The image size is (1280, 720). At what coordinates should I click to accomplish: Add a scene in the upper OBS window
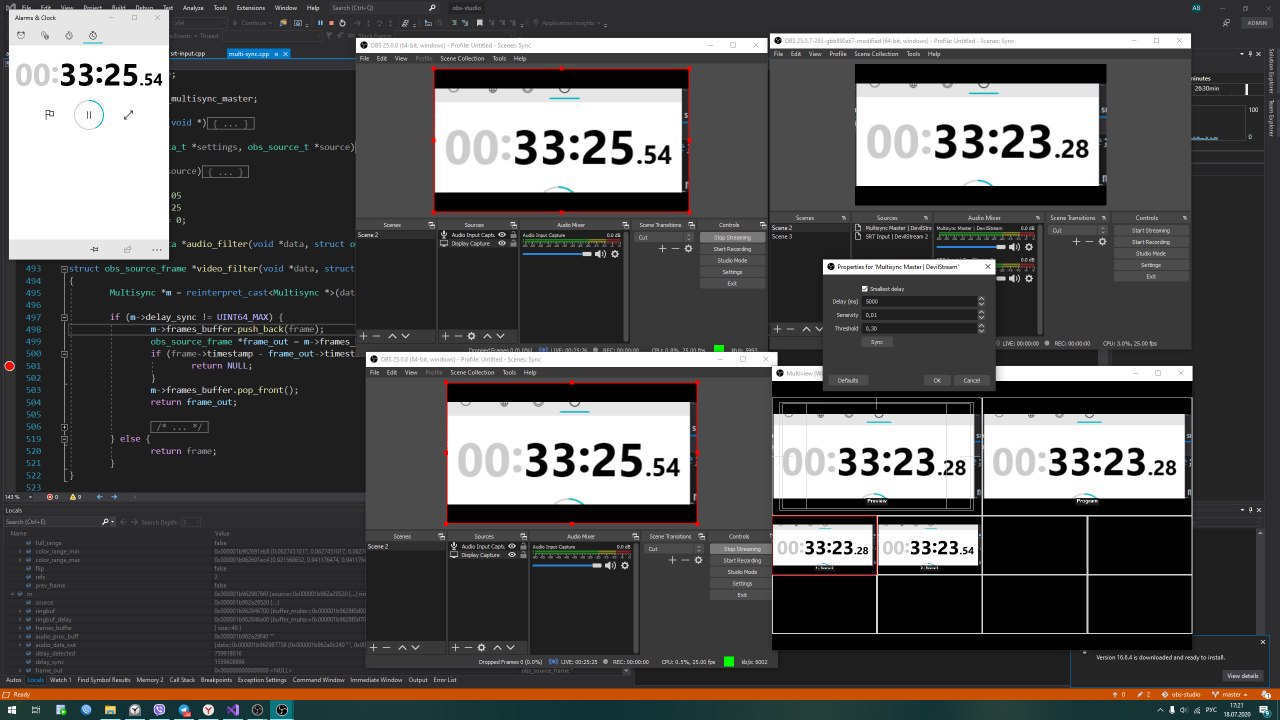click(364, 337)
